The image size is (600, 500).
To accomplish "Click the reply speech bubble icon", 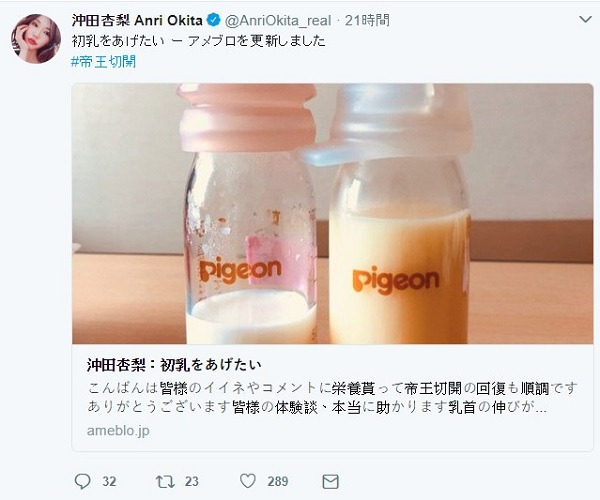I will [82, 481].
